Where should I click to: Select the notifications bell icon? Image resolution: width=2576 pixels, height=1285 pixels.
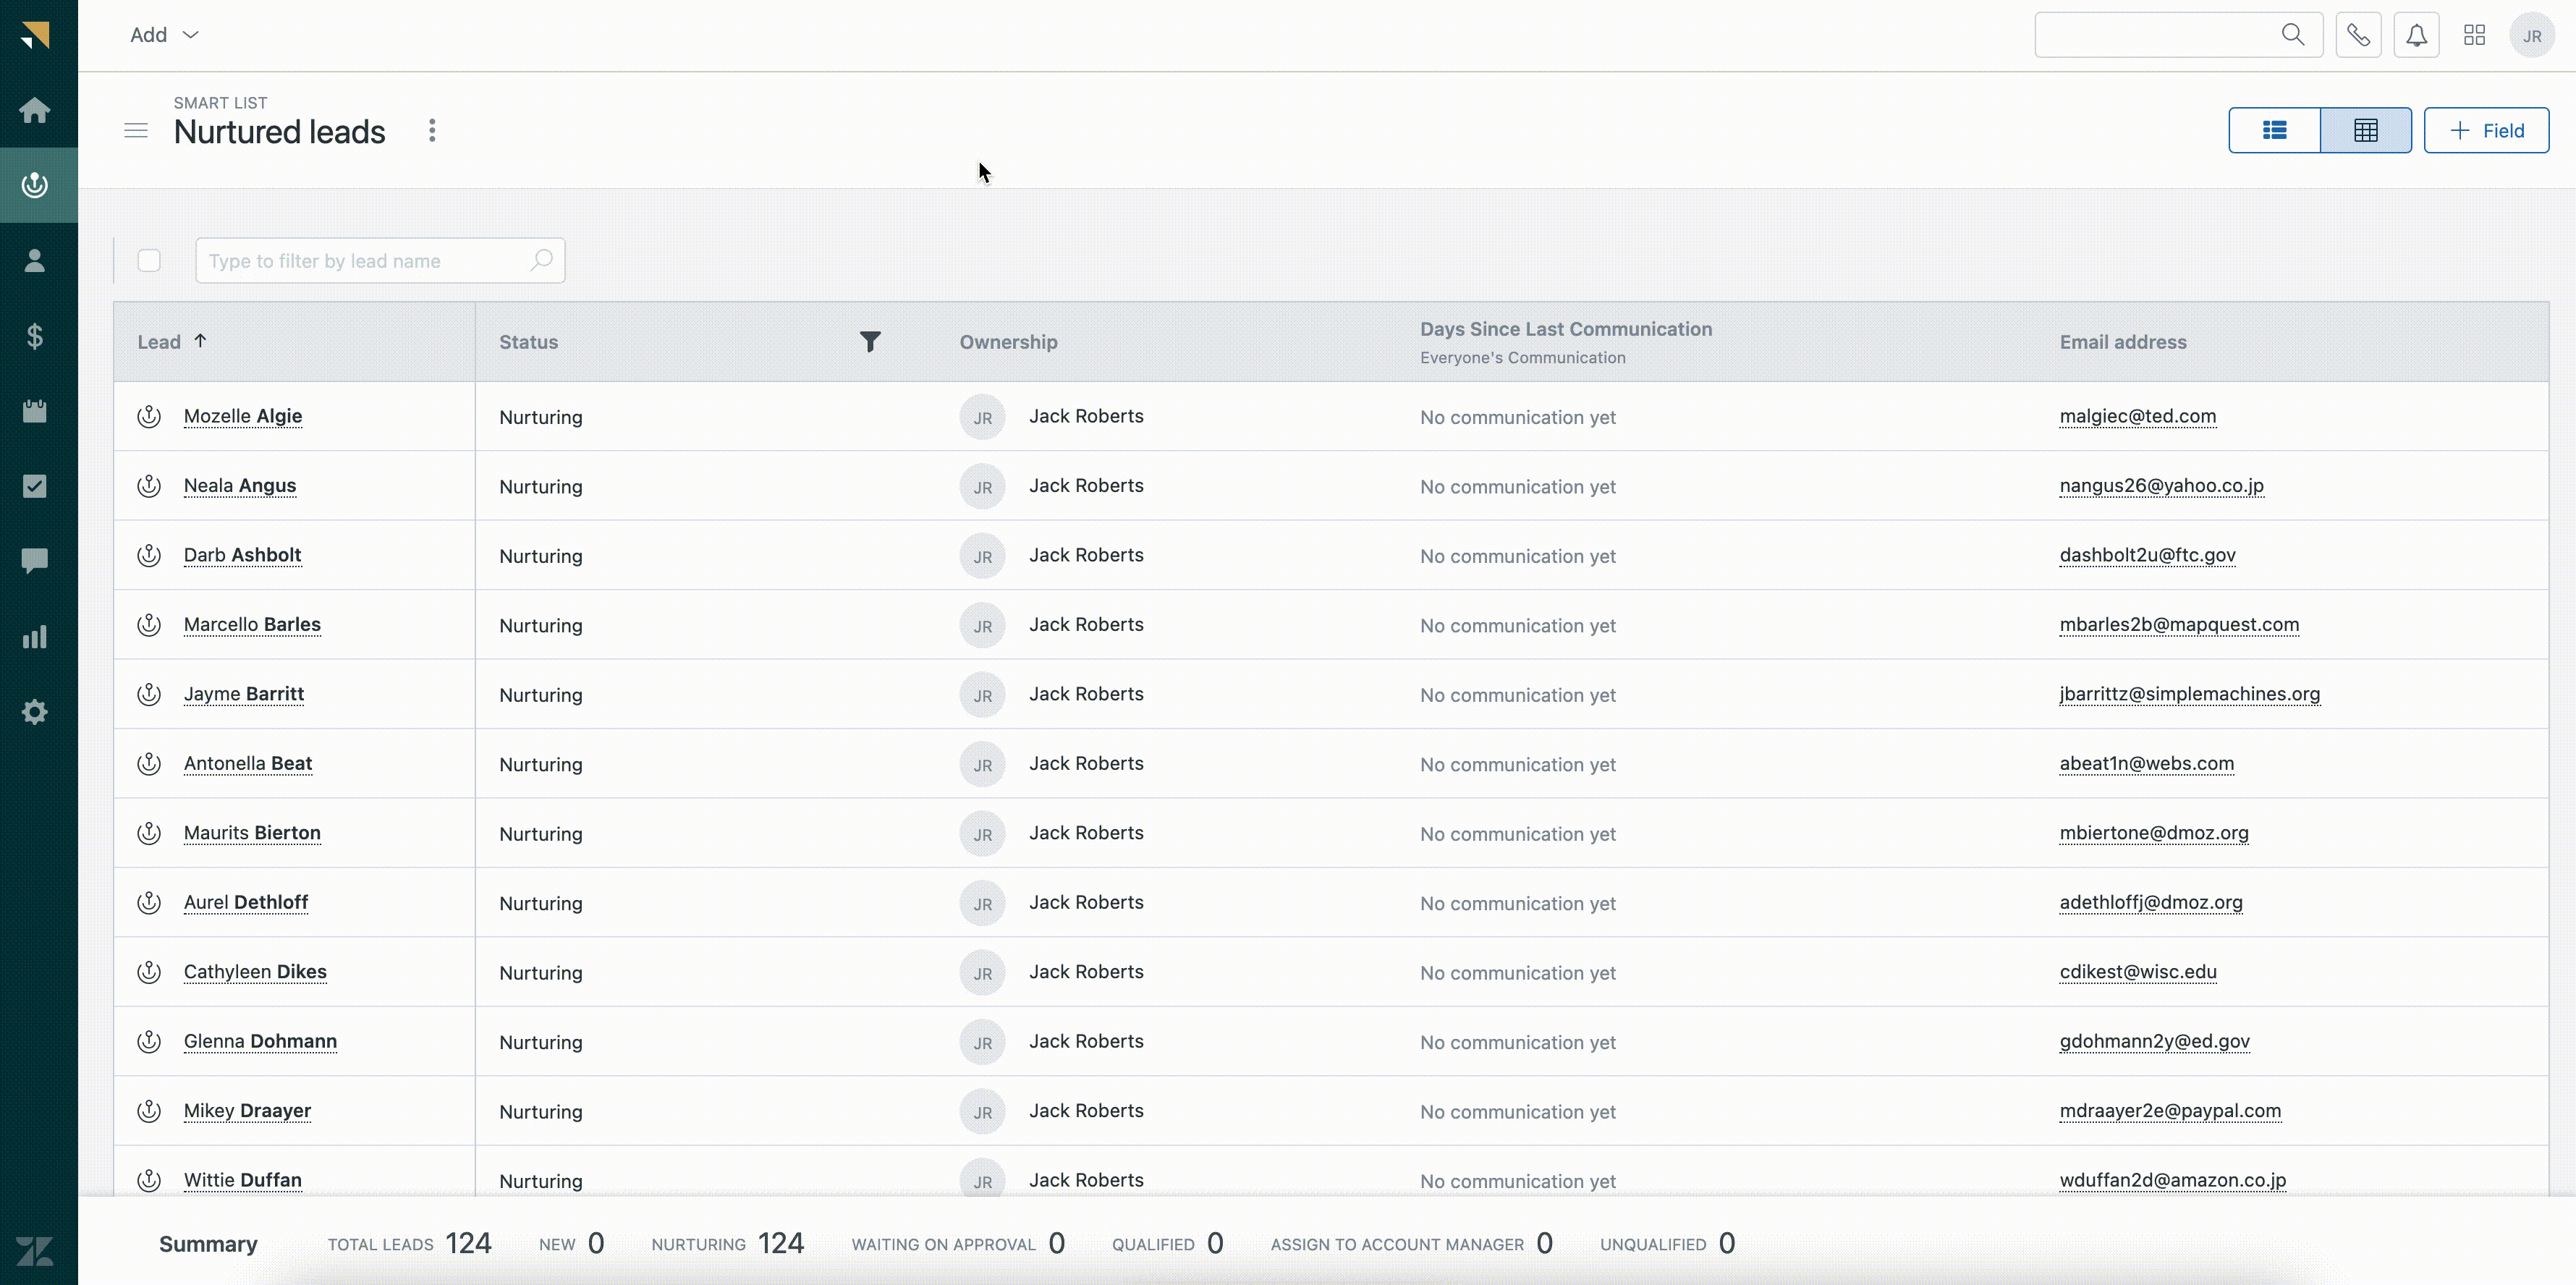pos(2417,36)
